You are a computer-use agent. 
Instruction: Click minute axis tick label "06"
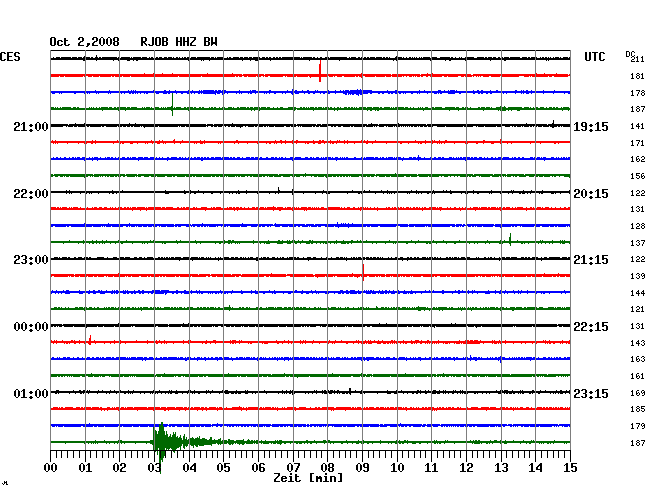(x=258, y=468)
